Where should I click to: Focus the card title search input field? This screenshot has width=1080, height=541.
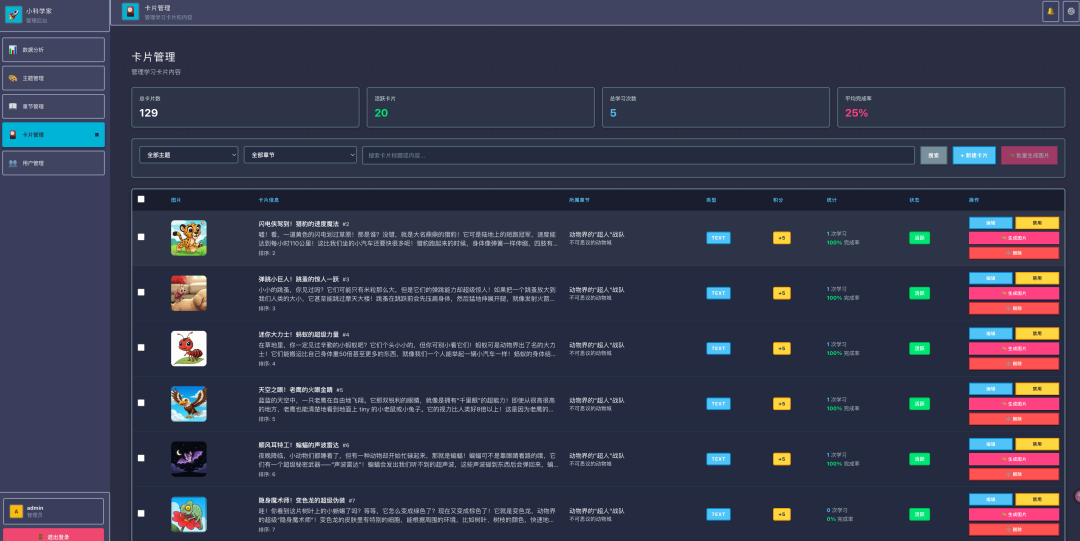pos(638,155)
